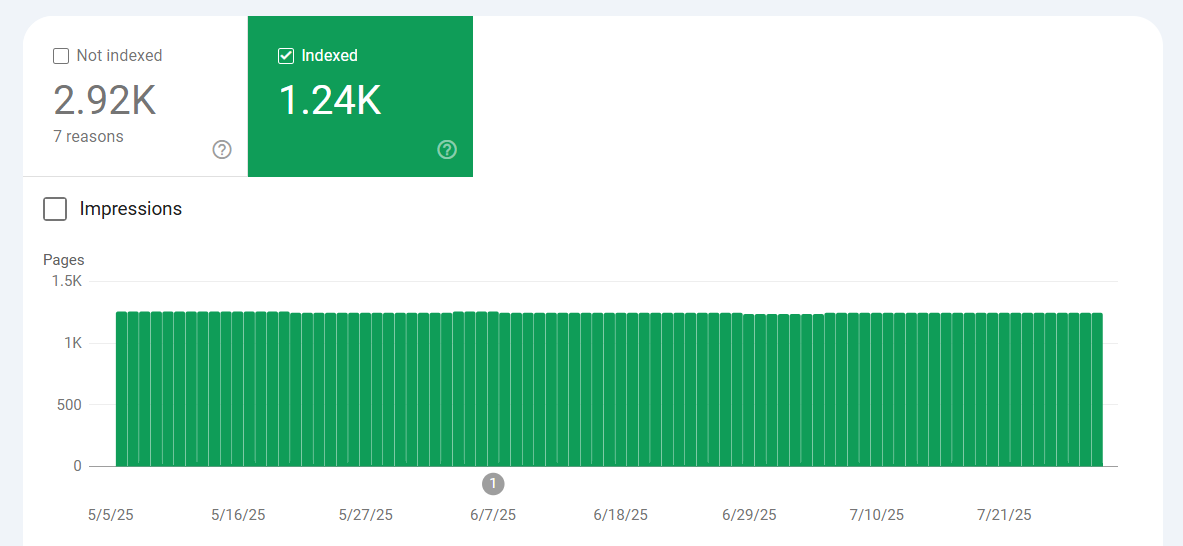
Task: Select the 2.92K not indexed count
Action: coord(105,100)
